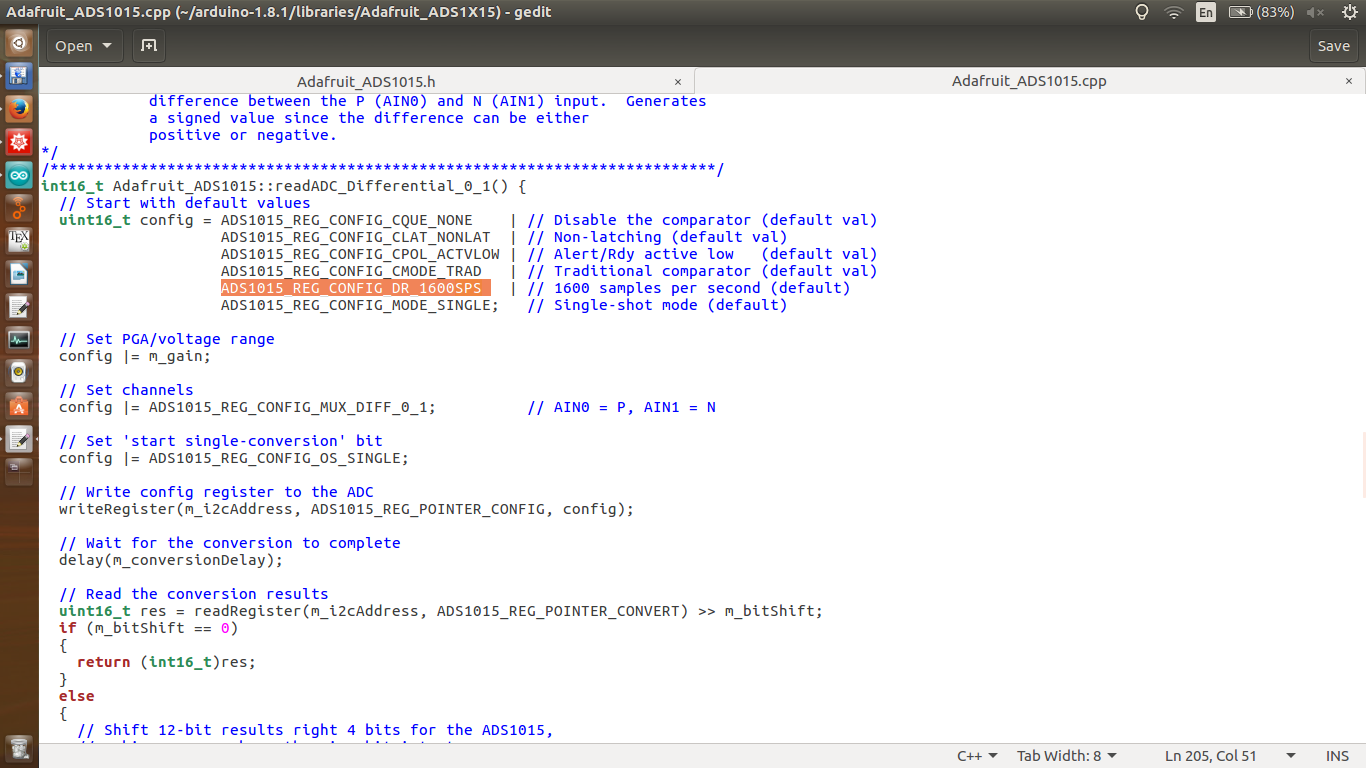Open the Ubuntu Dash launcher
This screenshot has width=1366, height=768.
[x=18, y=42]
